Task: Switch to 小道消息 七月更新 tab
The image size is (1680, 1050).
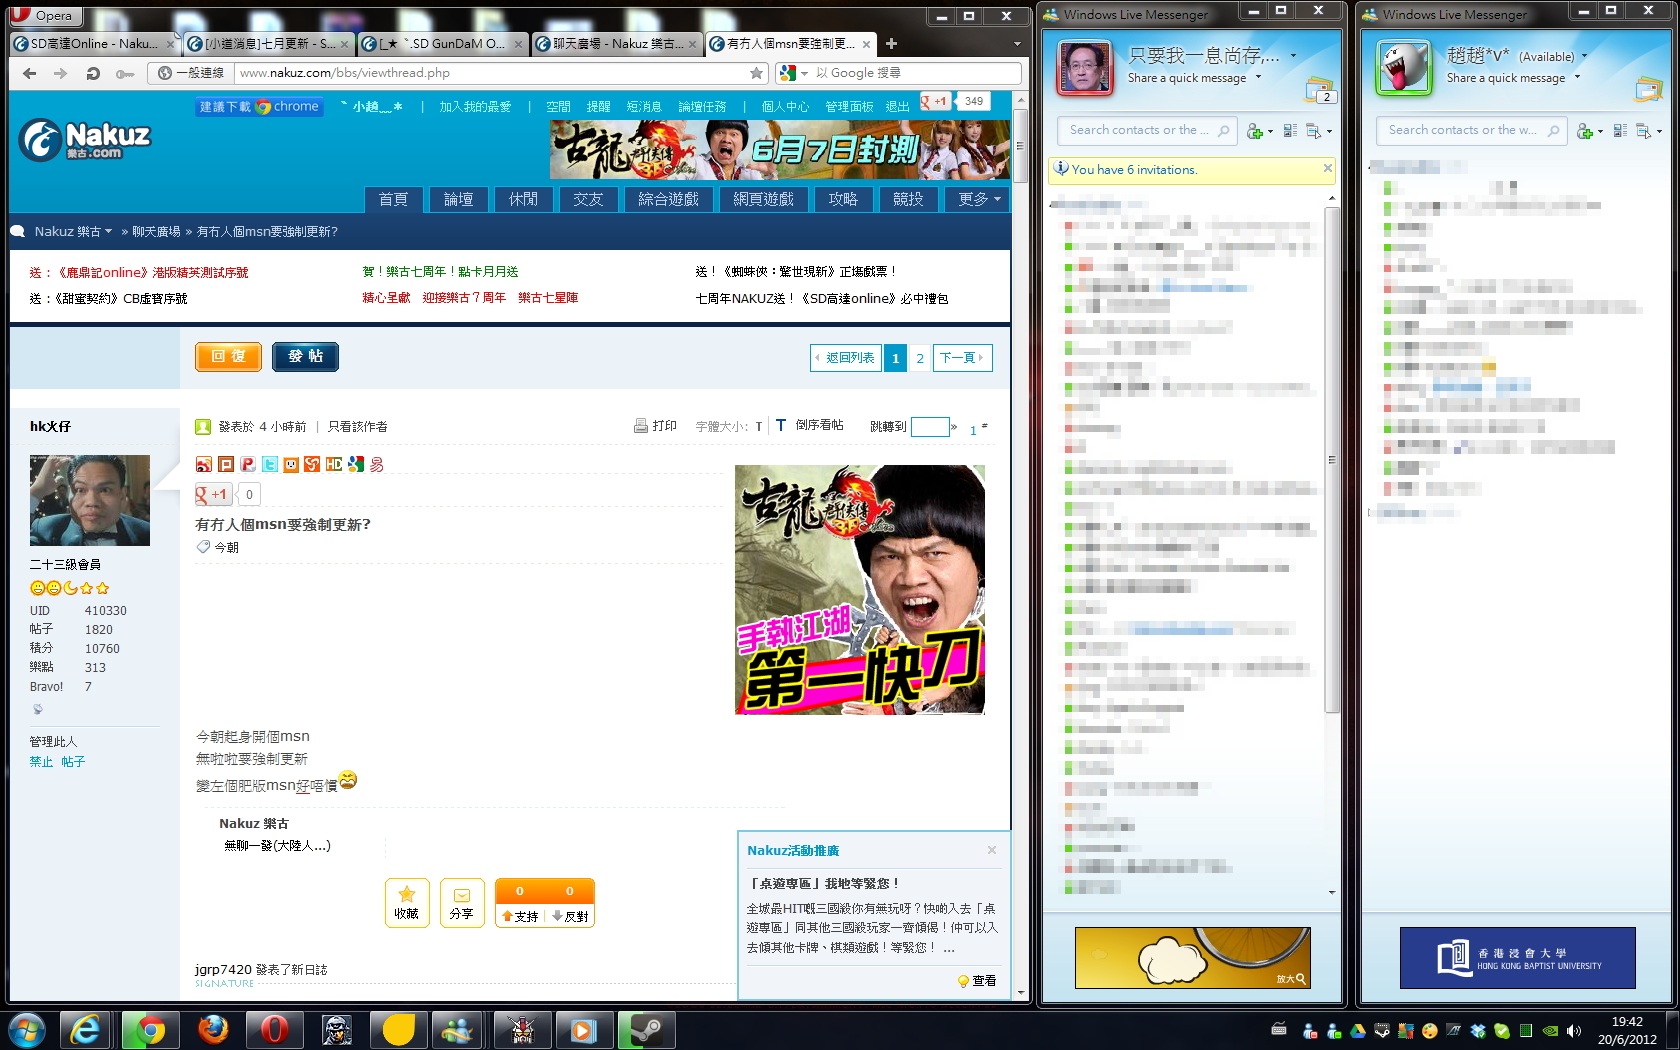Action: tap(267, 44)
